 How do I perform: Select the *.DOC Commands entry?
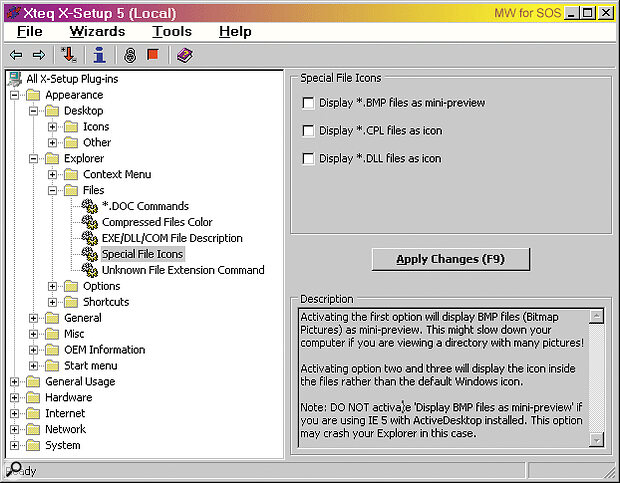click(145, 206)
